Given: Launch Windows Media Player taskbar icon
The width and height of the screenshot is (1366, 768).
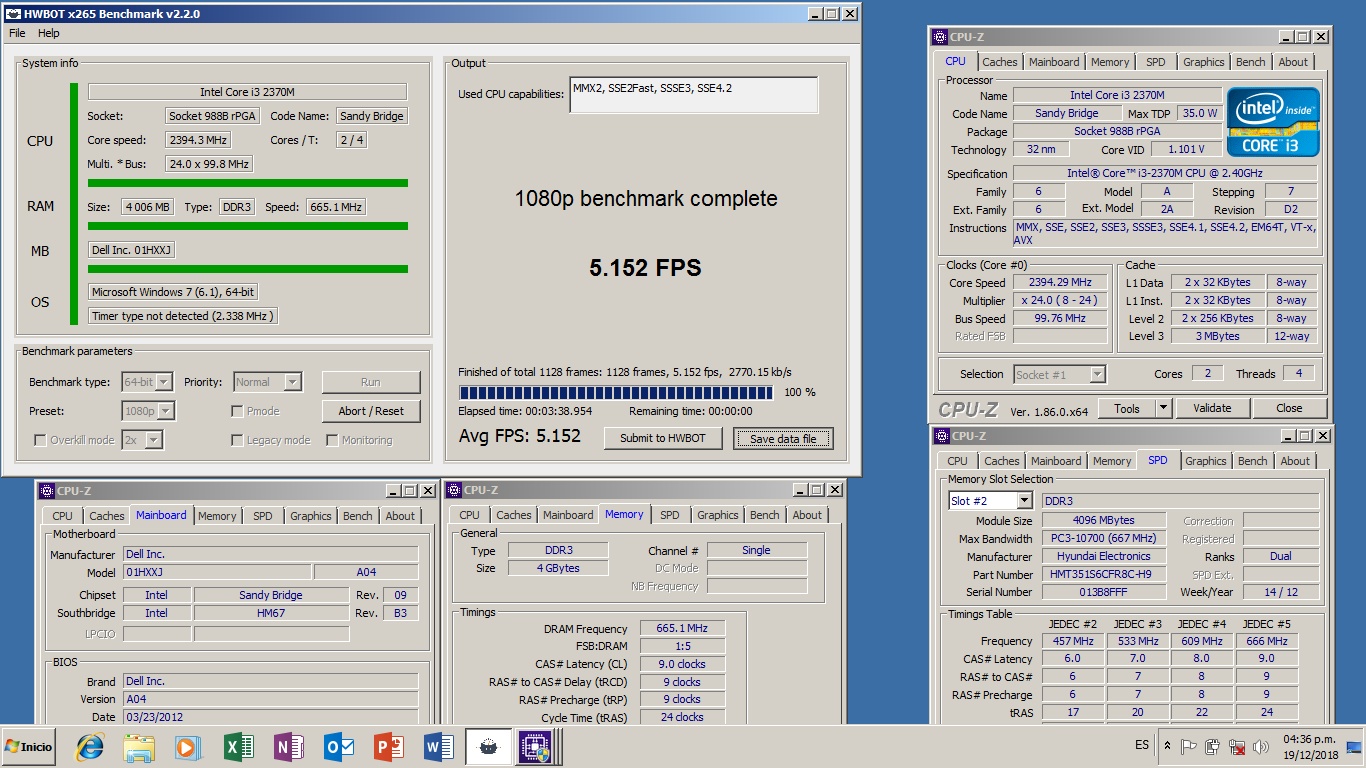Looking at the screenshot, I should coord(187,746).
